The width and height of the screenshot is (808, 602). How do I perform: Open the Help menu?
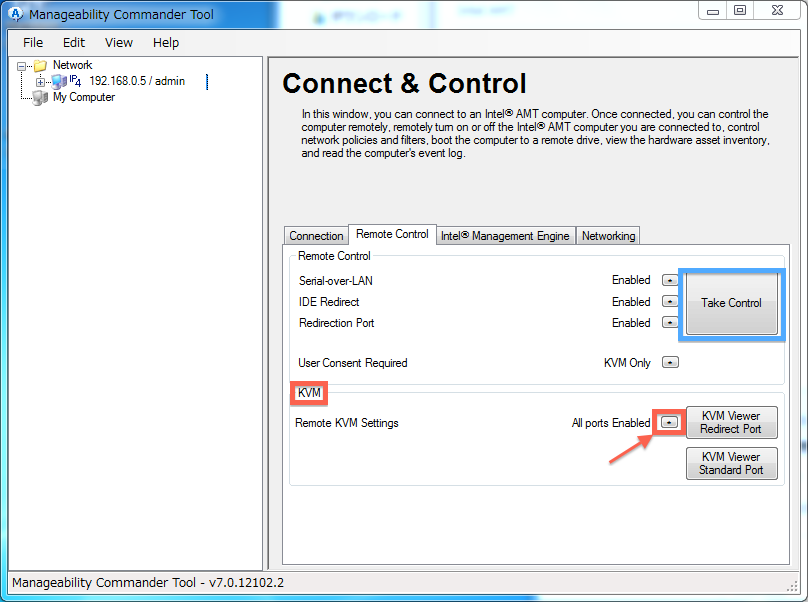point(165,43)
